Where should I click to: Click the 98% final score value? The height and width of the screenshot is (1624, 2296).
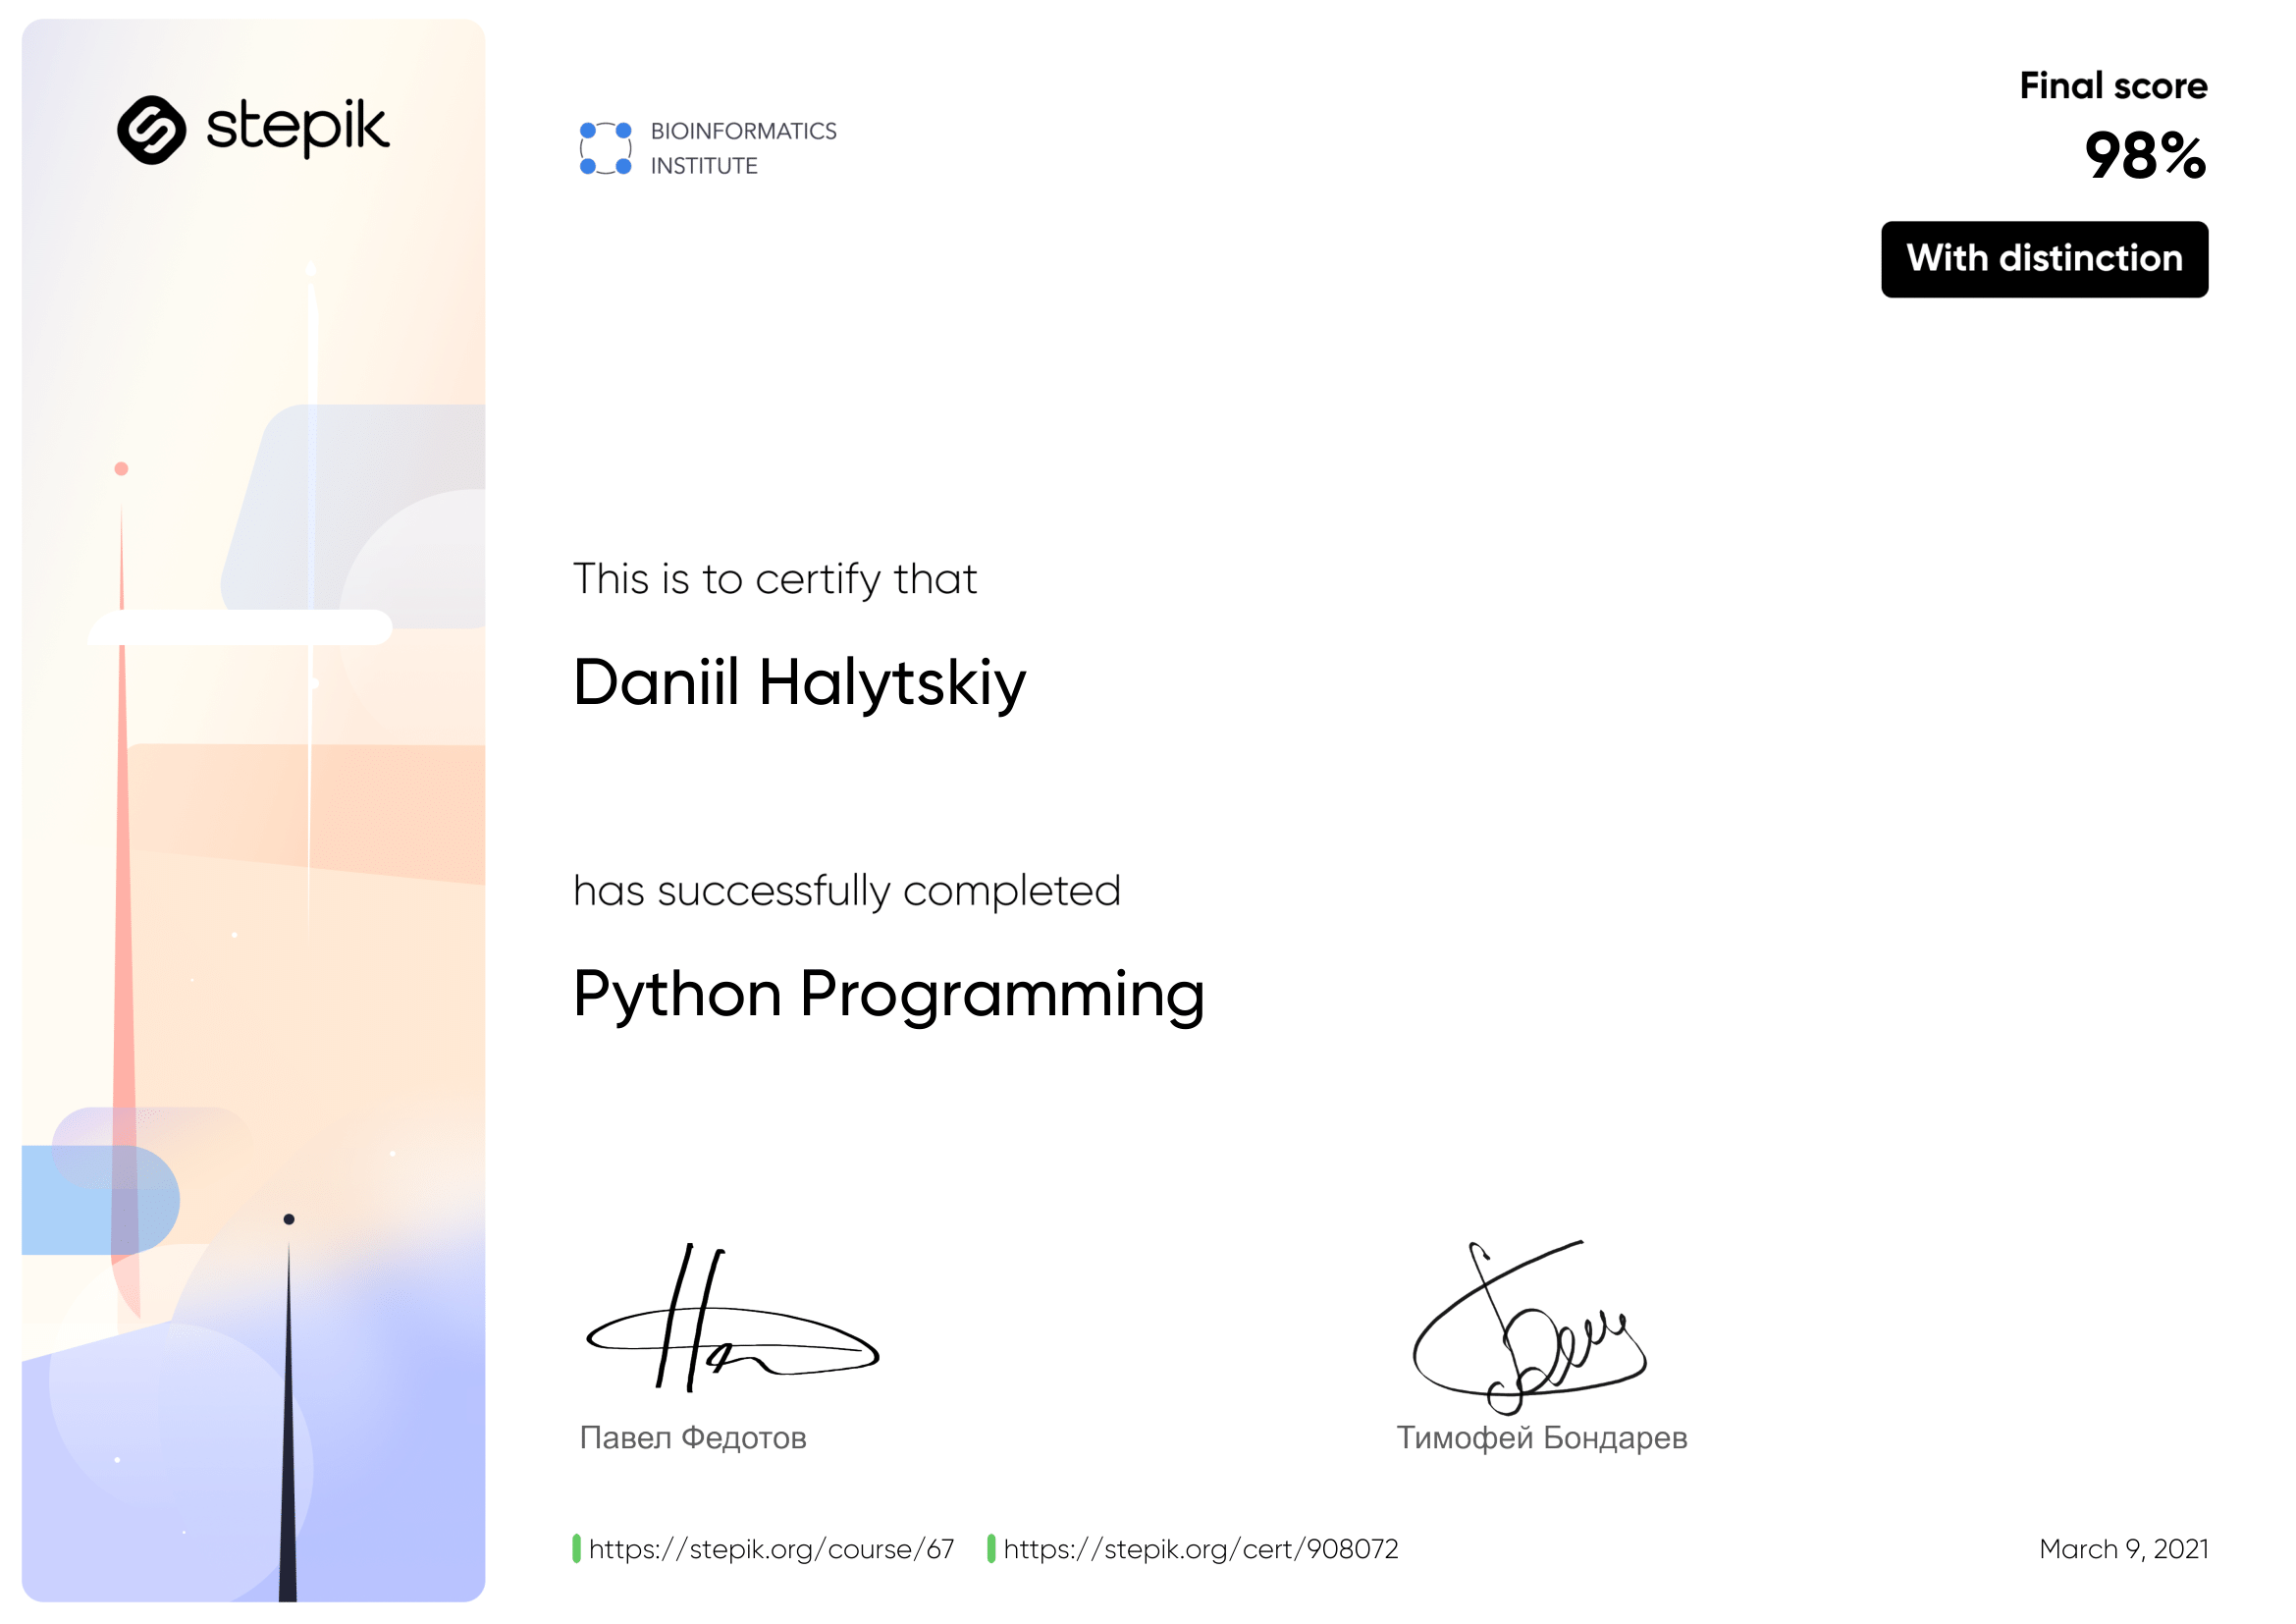pos(2144,156)
